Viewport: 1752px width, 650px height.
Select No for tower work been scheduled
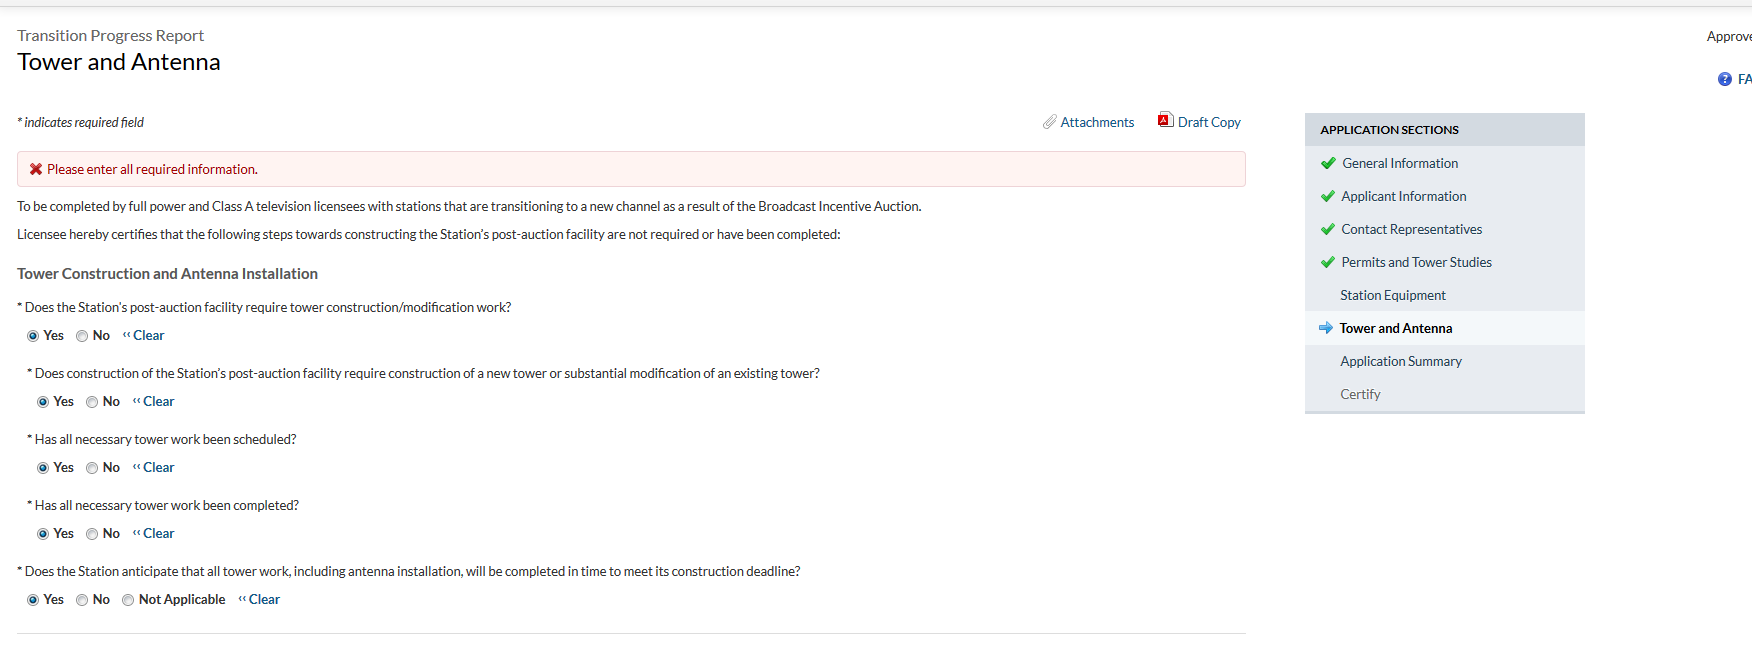click(x=92, y=468)
